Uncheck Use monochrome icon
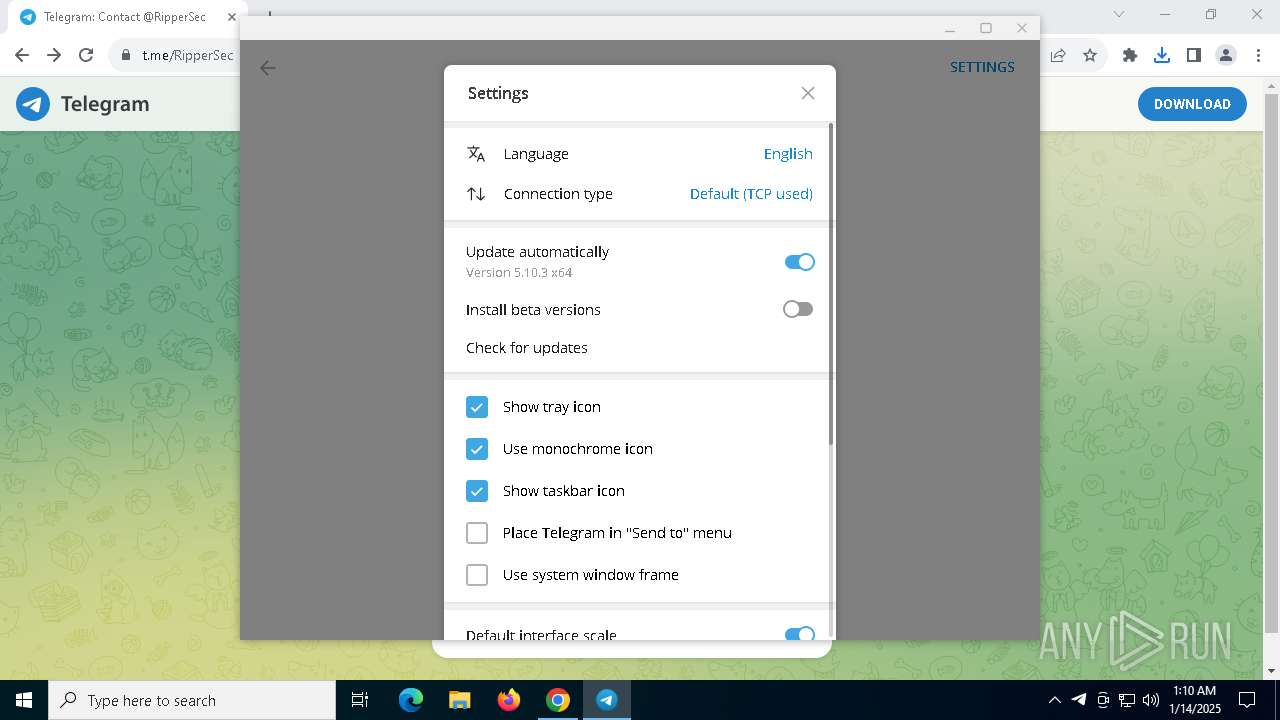The width and height of the screenshot is (1280, 720). click(477, 449)
